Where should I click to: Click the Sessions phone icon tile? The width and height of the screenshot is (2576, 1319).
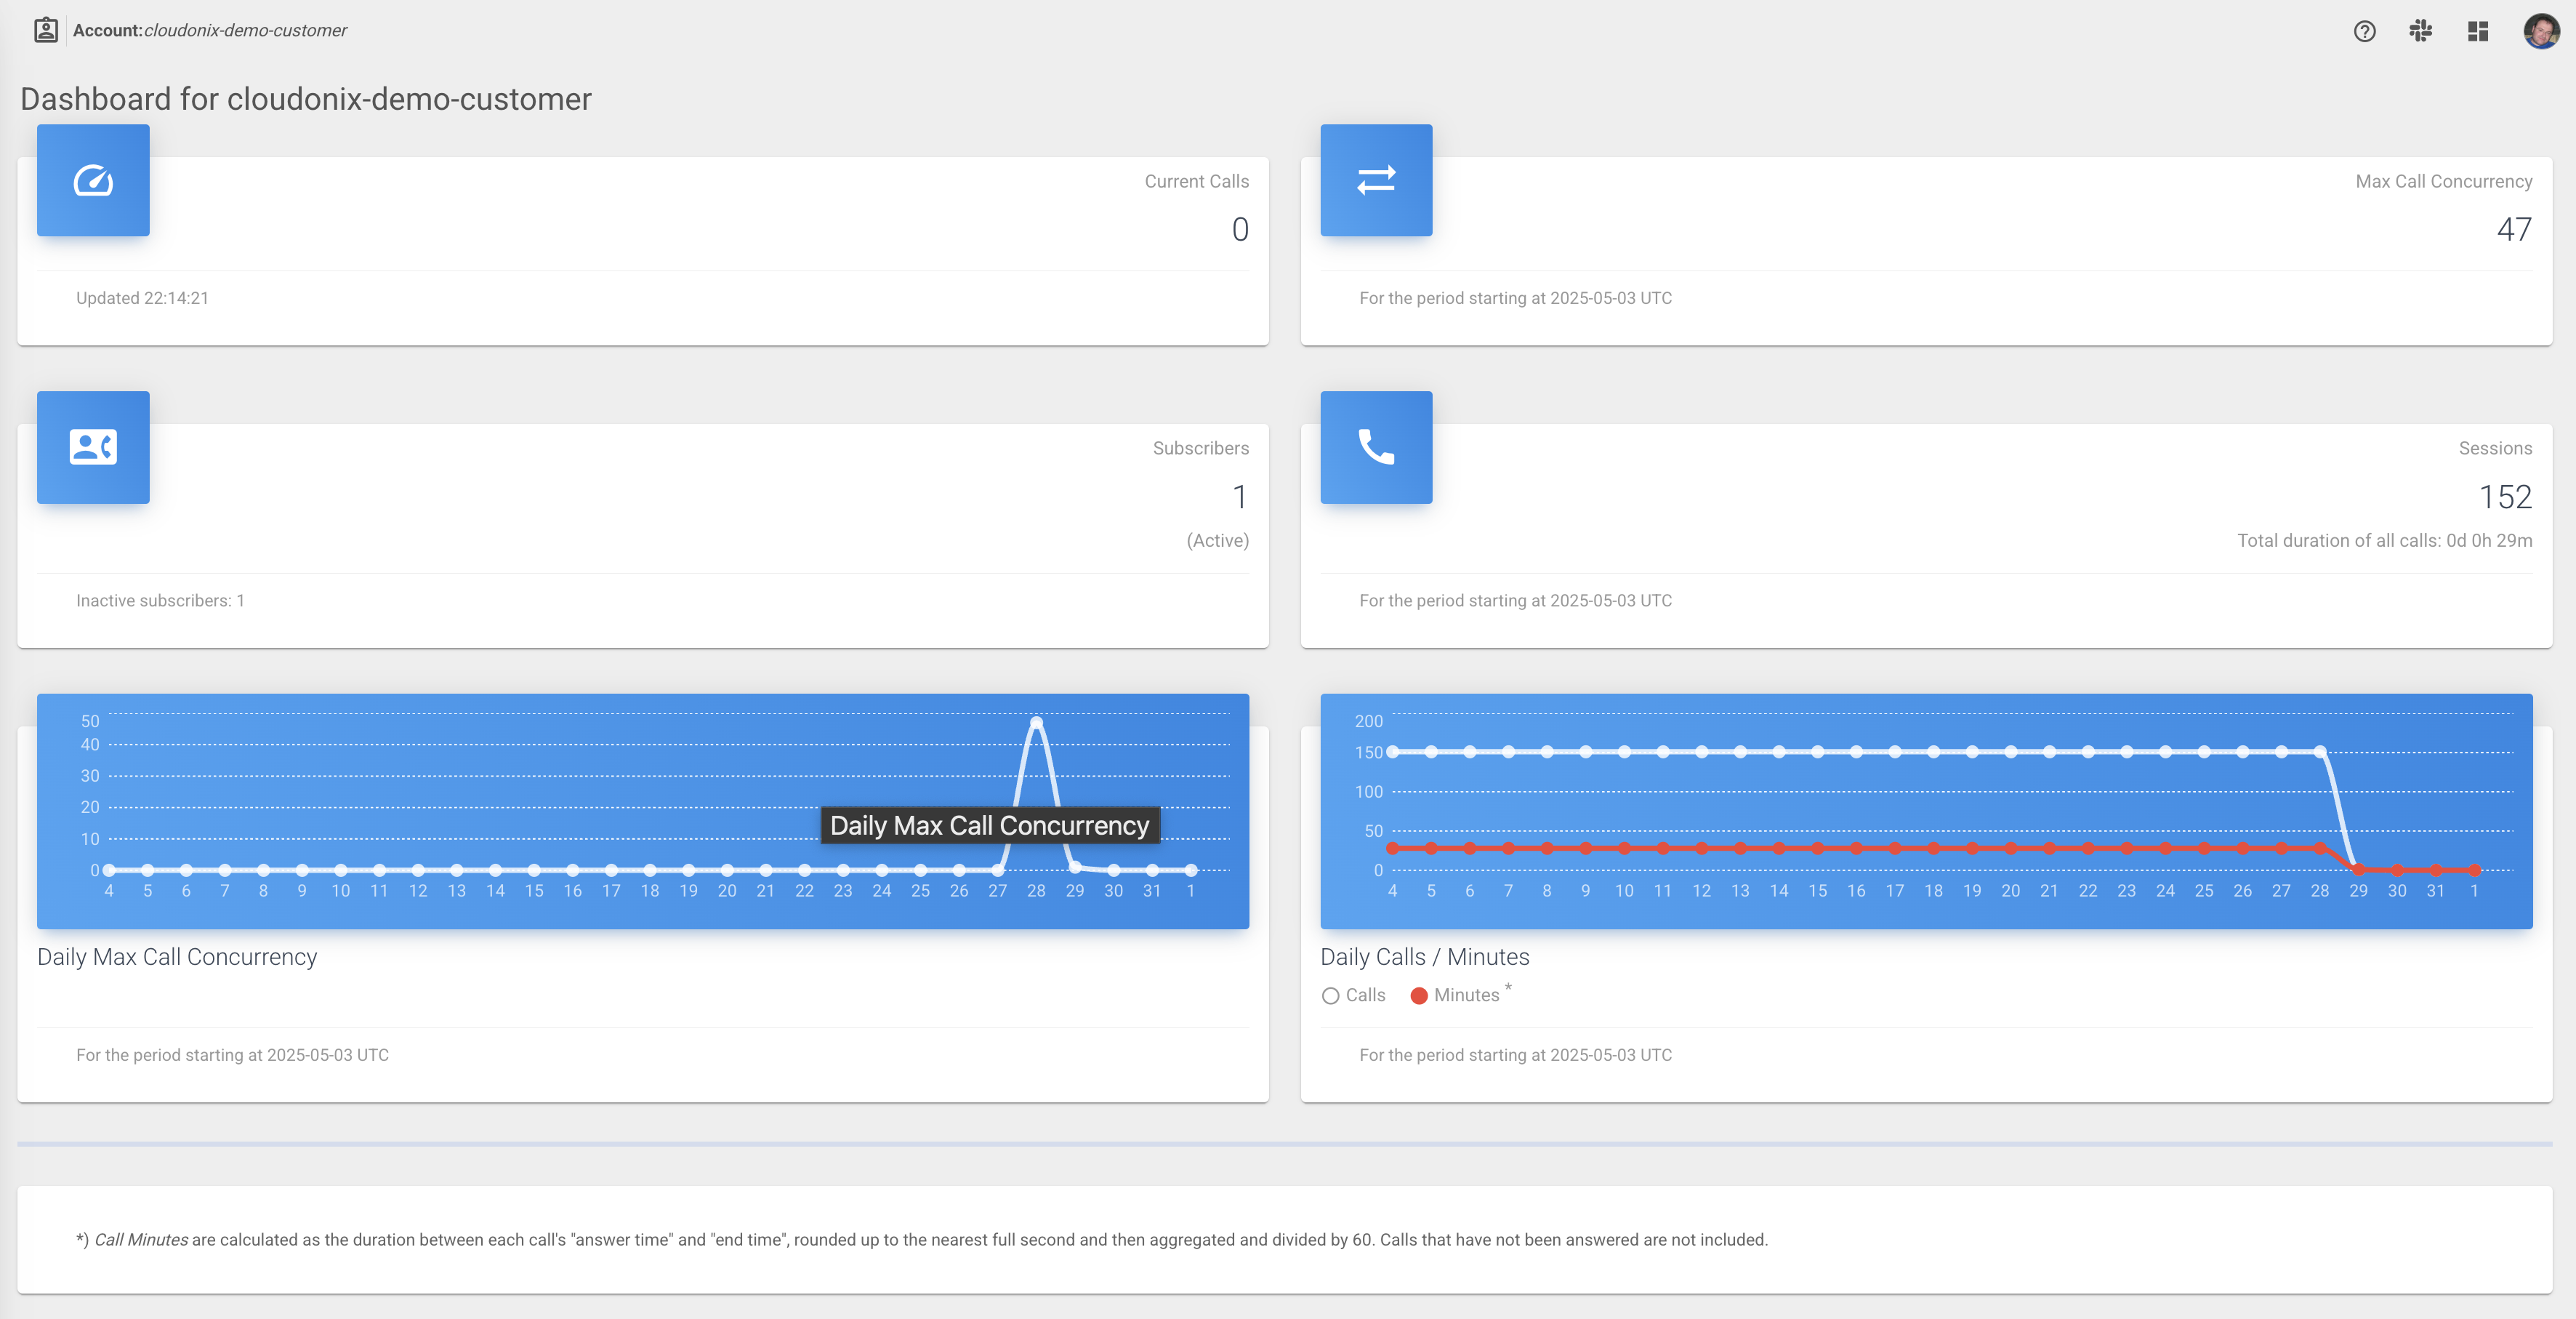click(1376, 447)
